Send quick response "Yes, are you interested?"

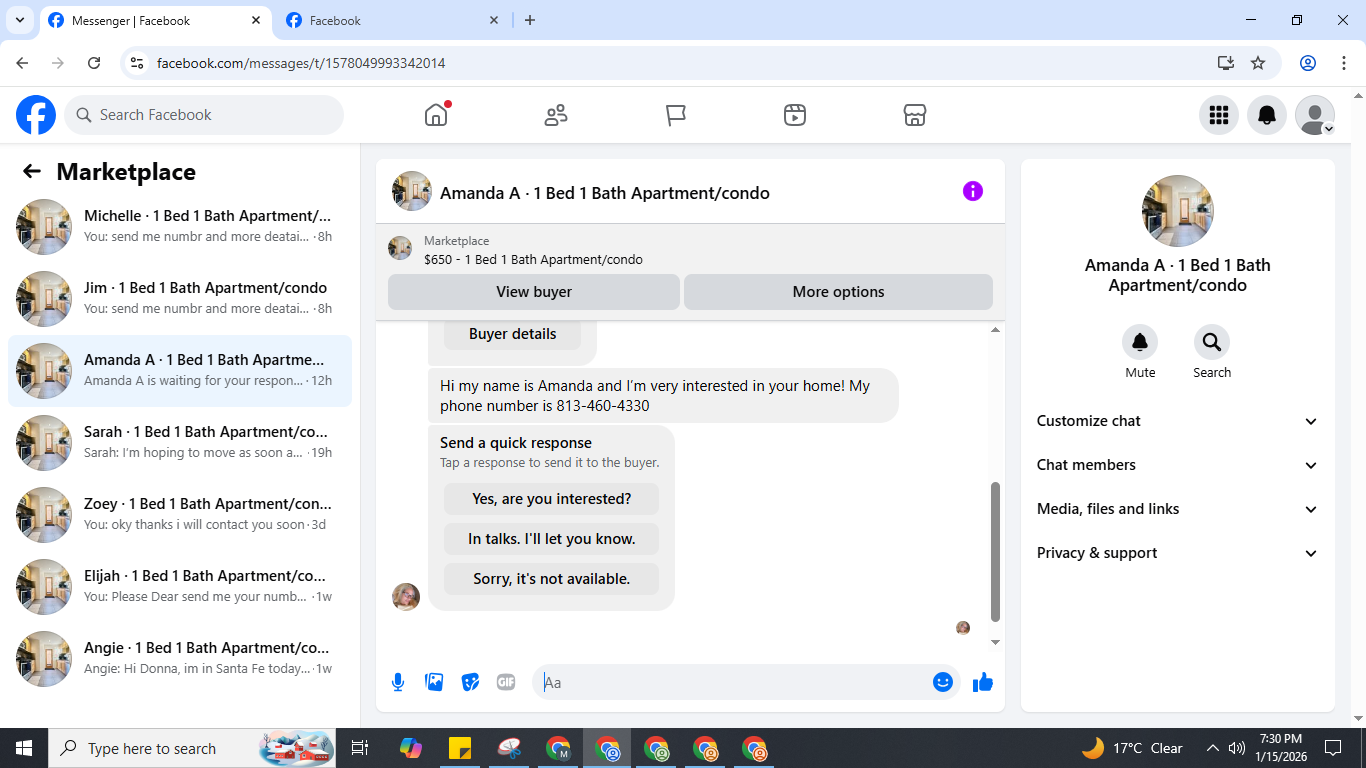click(x=552, y=499)
